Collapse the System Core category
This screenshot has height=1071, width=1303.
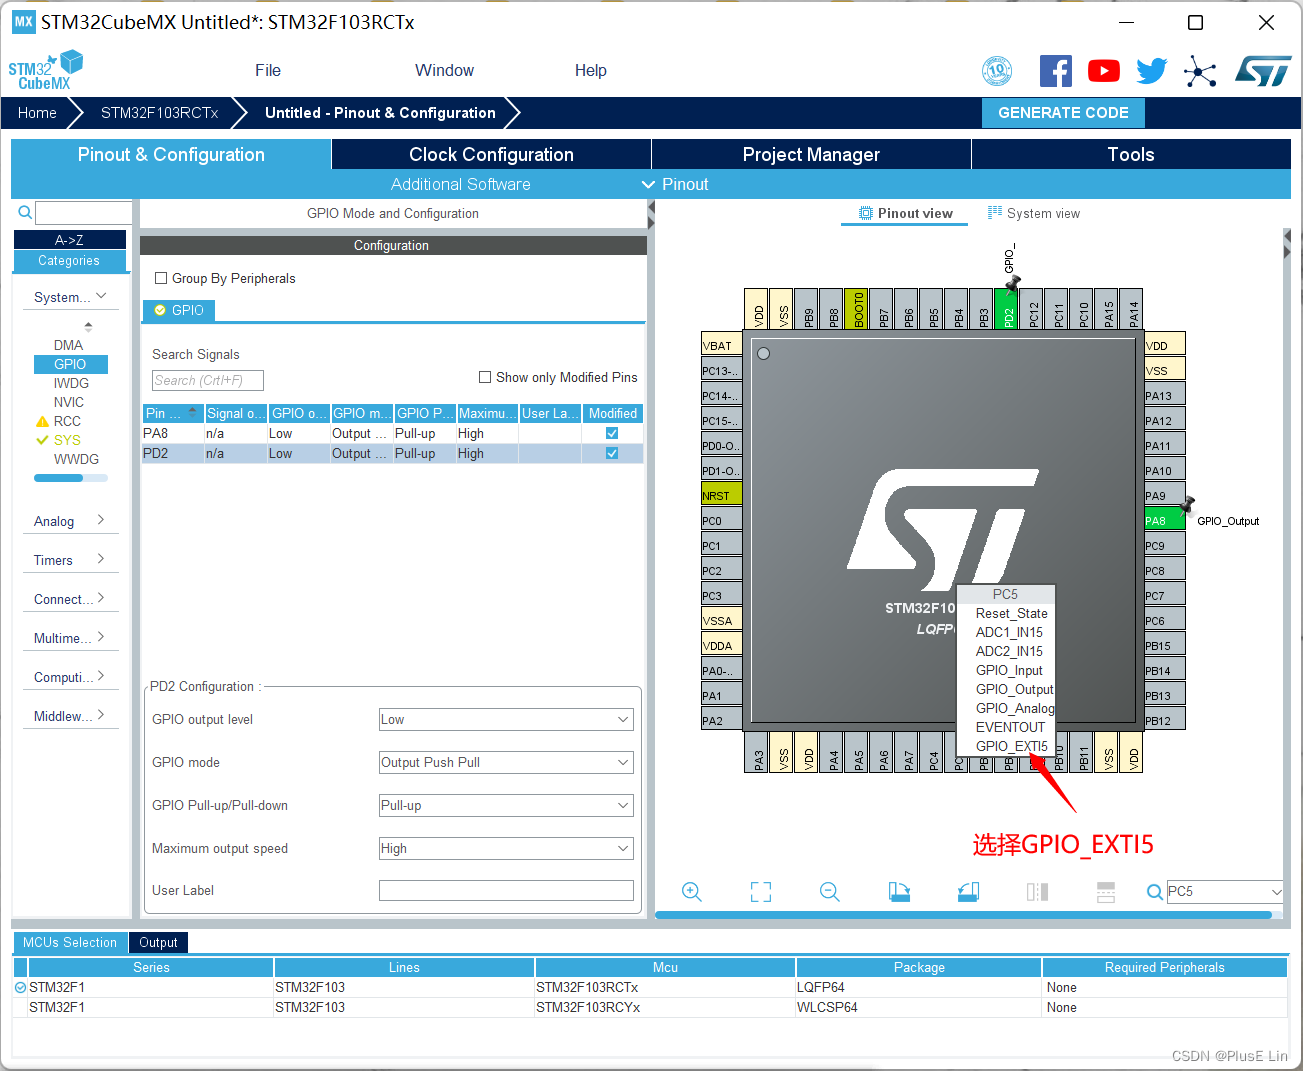(x=70, y=297)
